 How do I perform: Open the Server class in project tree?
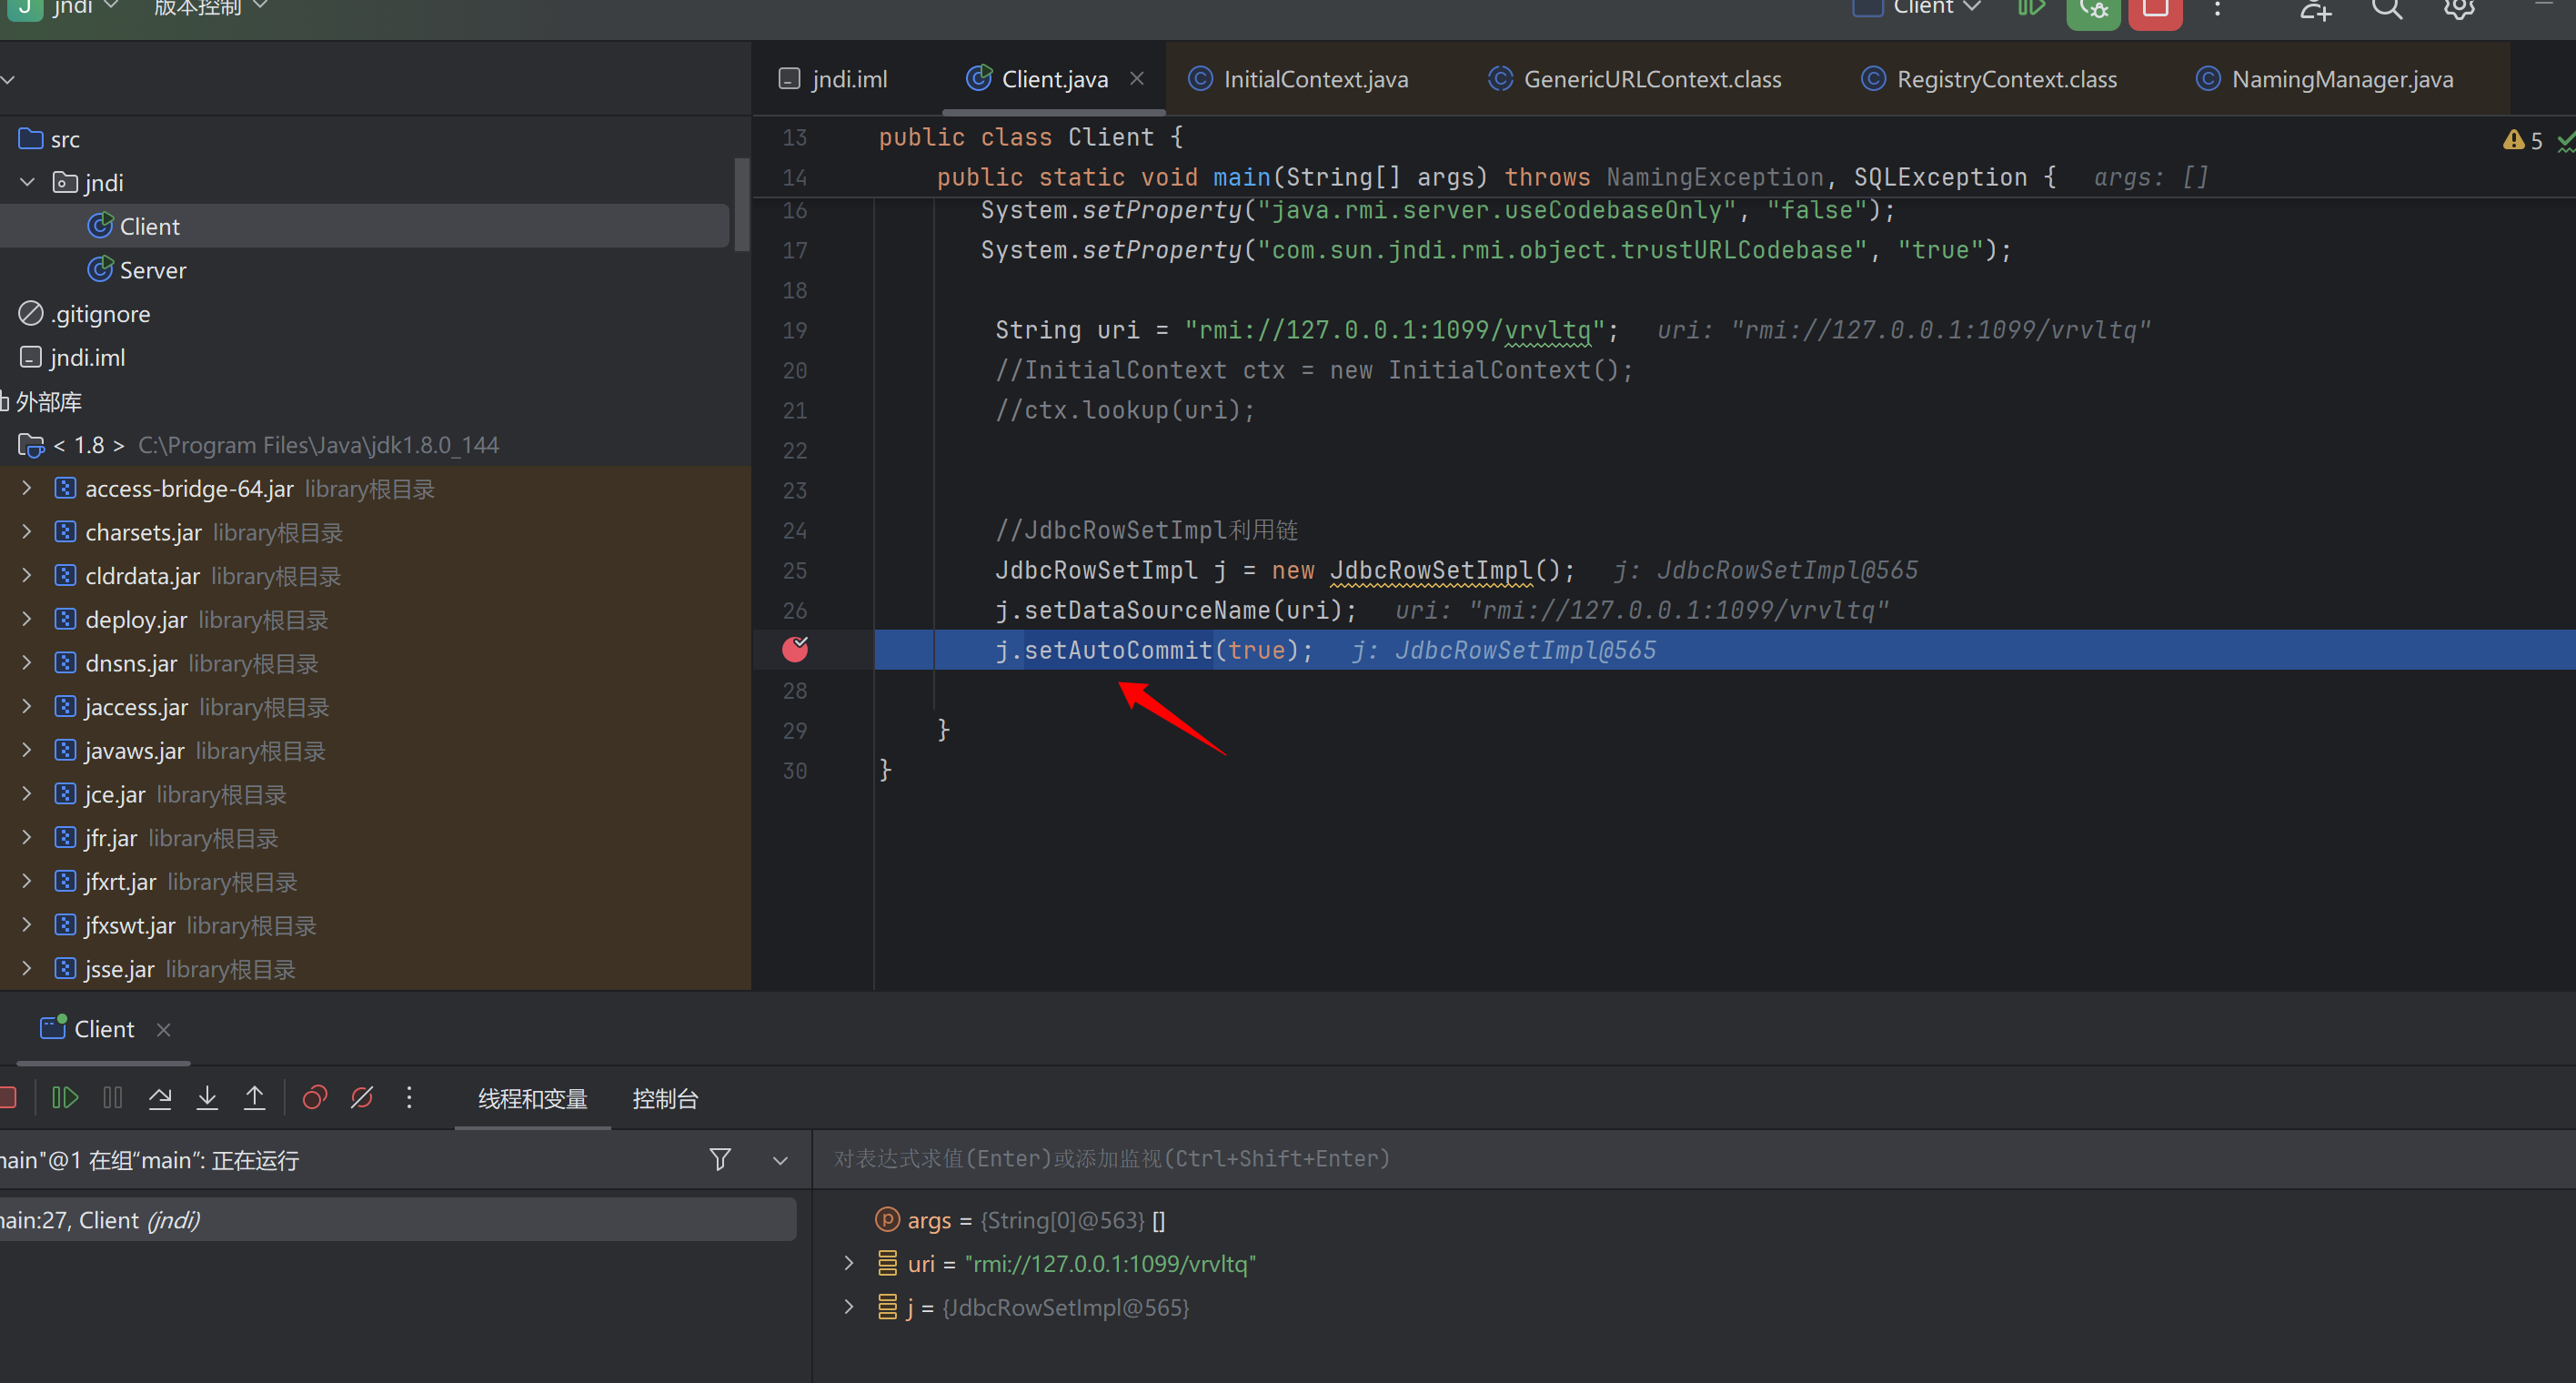click(152, 270)
